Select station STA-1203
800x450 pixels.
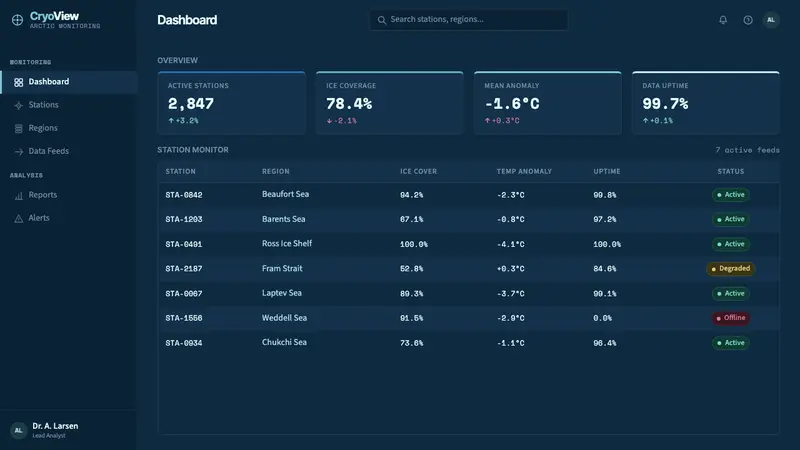coord(184,219)
